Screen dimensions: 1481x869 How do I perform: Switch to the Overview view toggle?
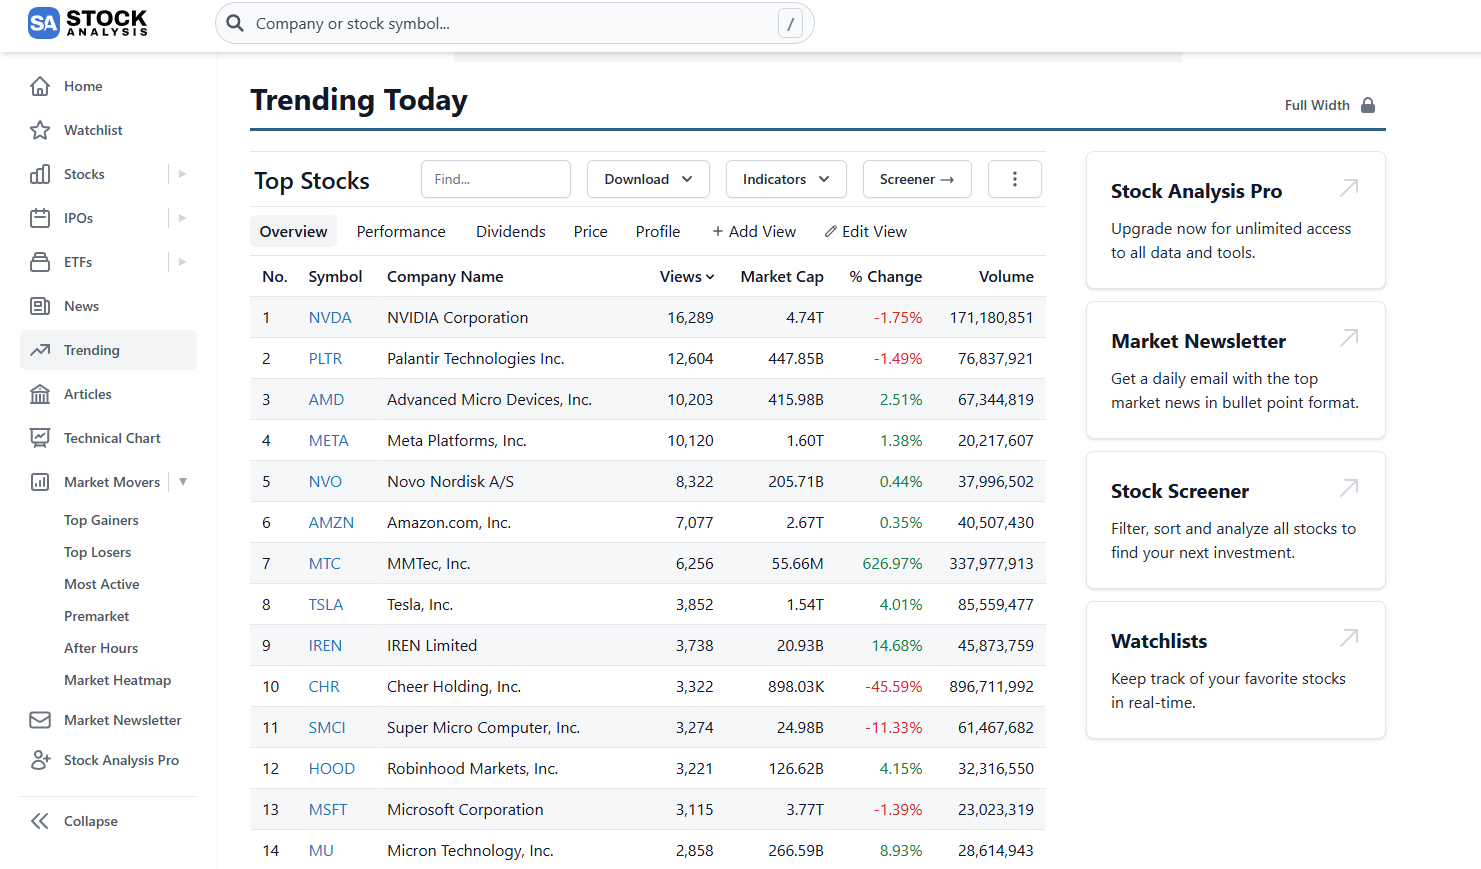coord(293,231)
